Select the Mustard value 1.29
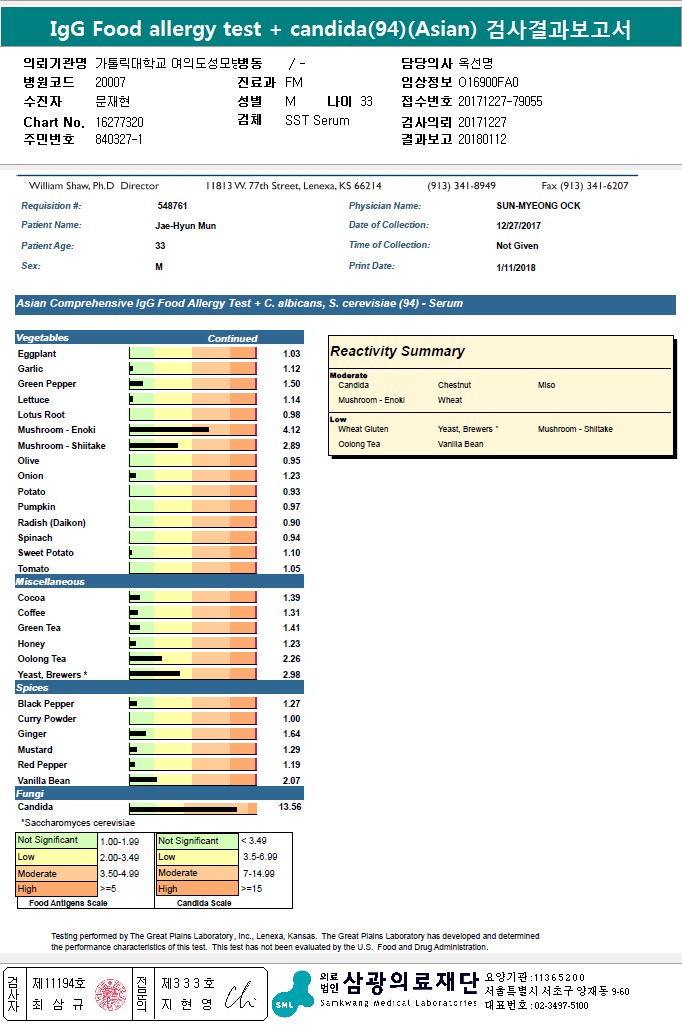The image size is (682, 1032). coord(292,750)
